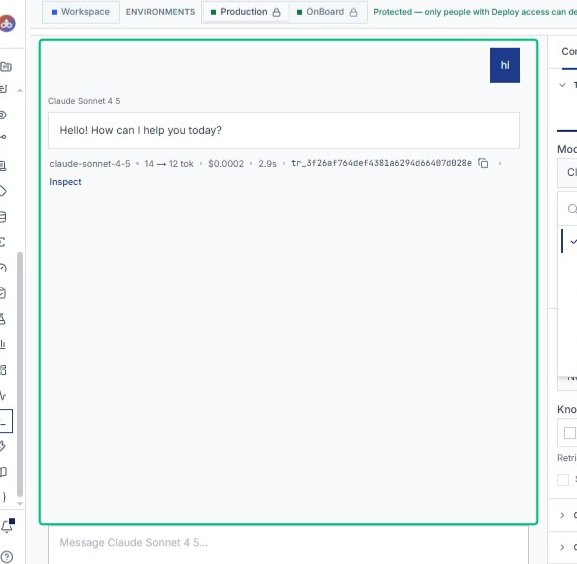Focus the Message Claude Sonnet 4 5 input
The width and height of the screenshot is (577, 564).
(x=288, y=544)
